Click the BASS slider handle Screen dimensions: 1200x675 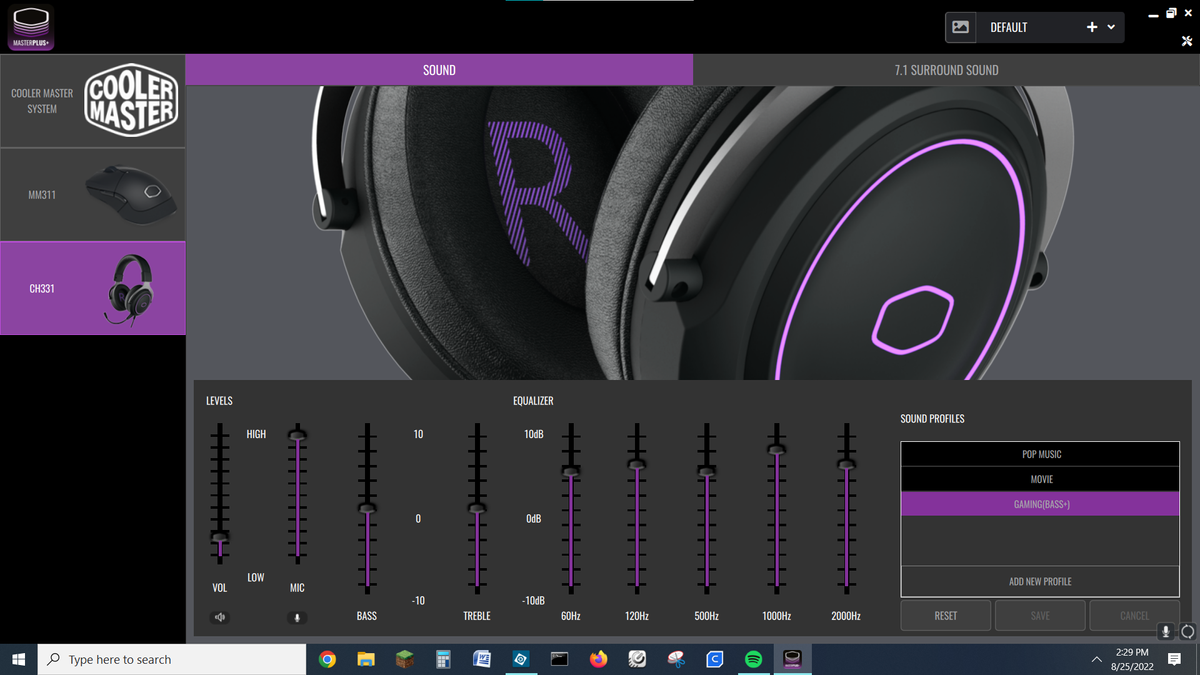(367, 508)
